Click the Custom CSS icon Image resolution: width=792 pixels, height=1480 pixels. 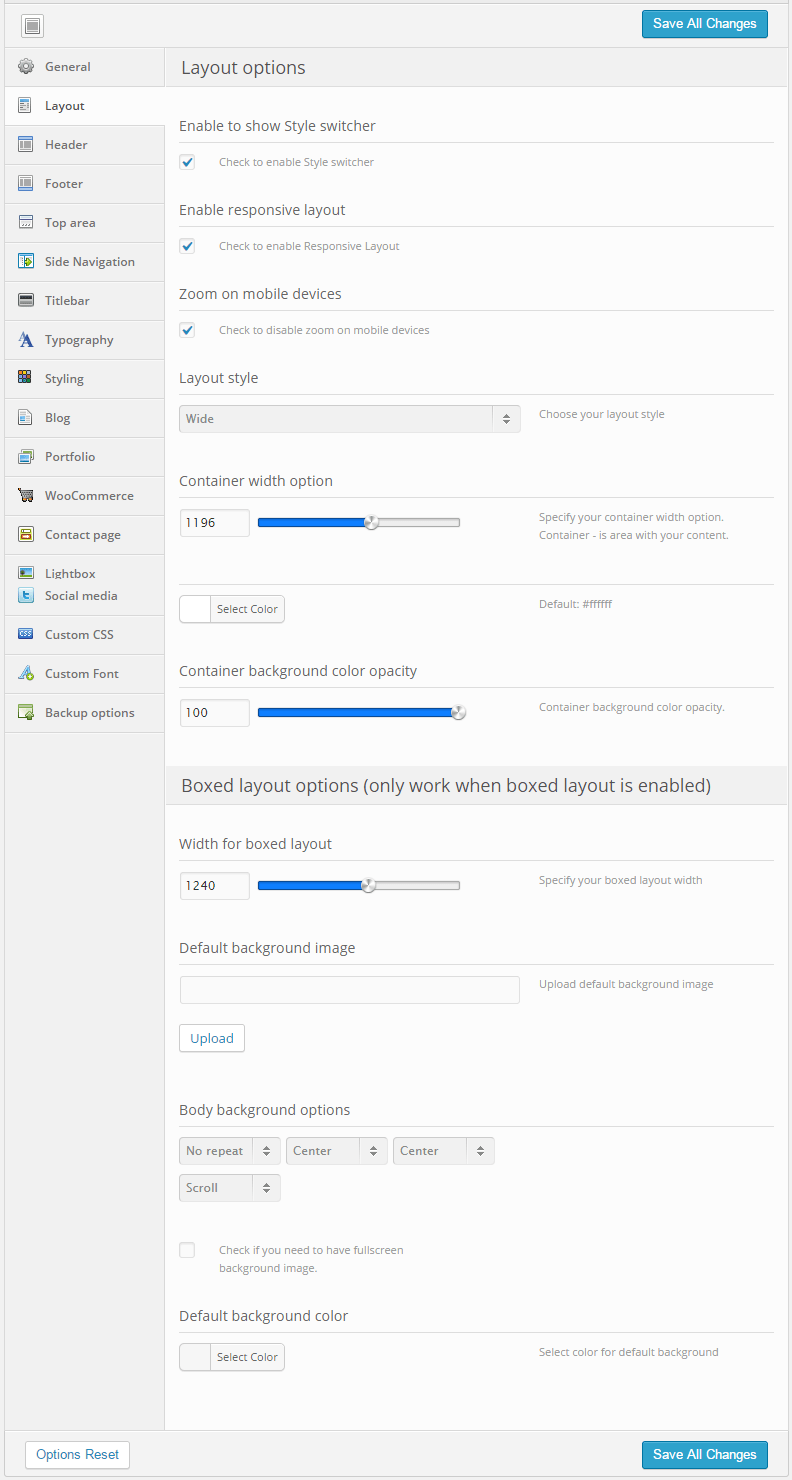26,635
